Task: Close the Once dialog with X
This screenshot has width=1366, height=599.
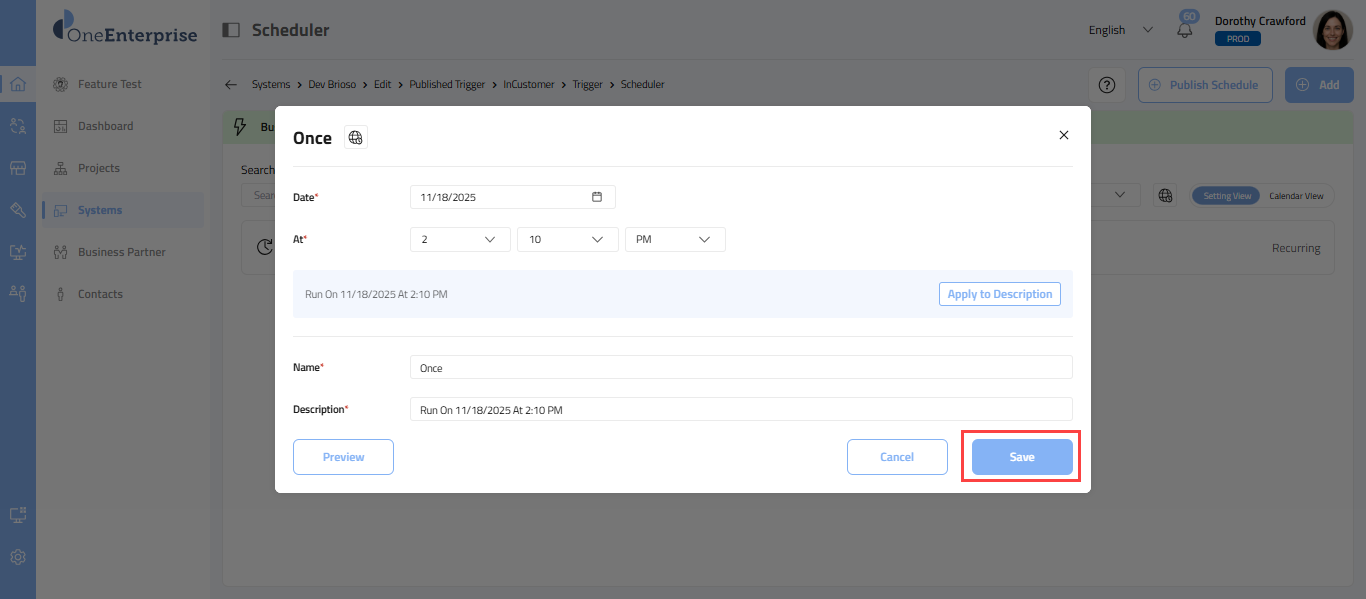Action: pyautogui.click(x=1064, y=135)
